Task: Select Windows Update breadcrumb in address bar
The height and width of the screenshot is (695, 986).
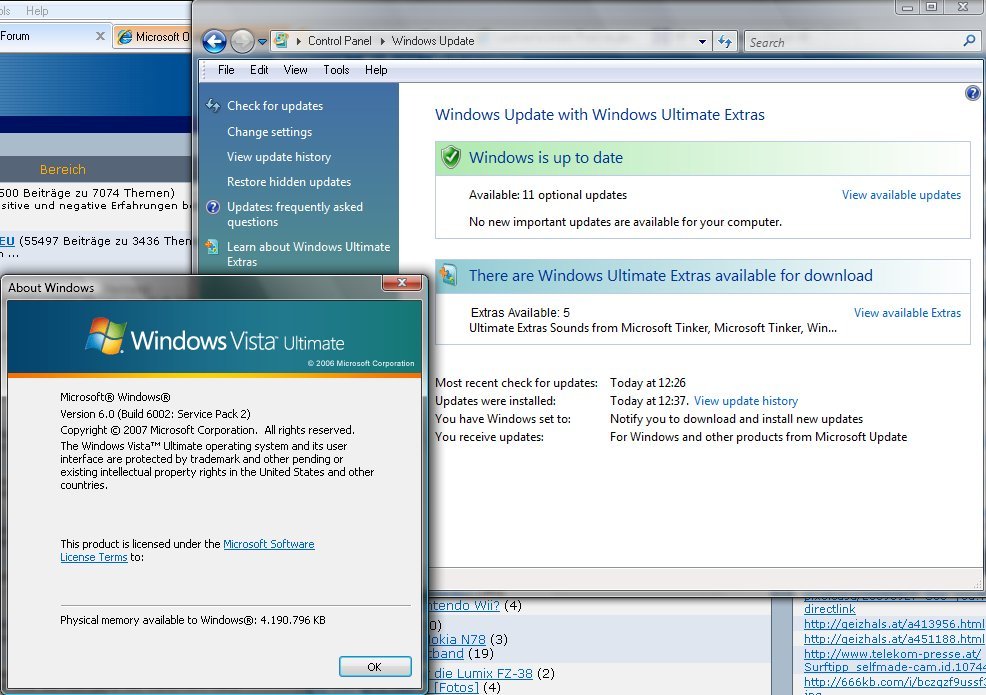Action: pyautogui.click(x=433, y=41)
